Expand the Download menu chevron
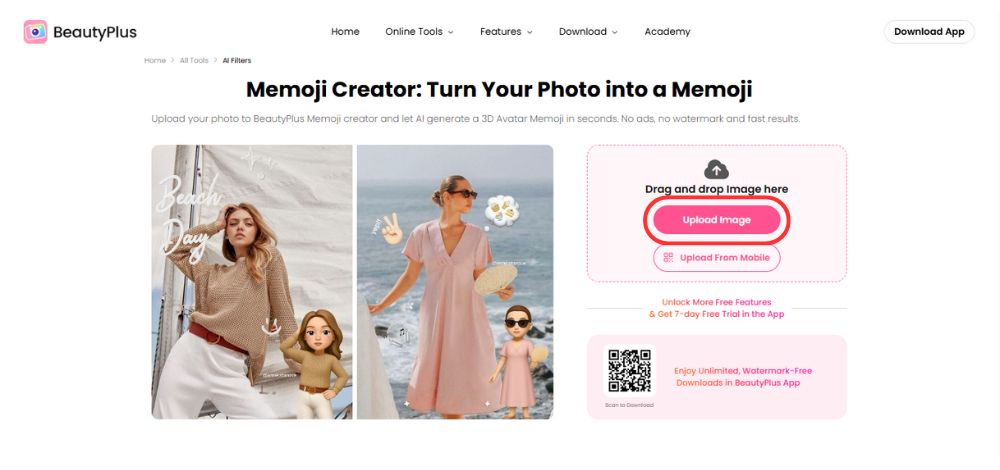 pyautogui.click(x=615, y=32)
